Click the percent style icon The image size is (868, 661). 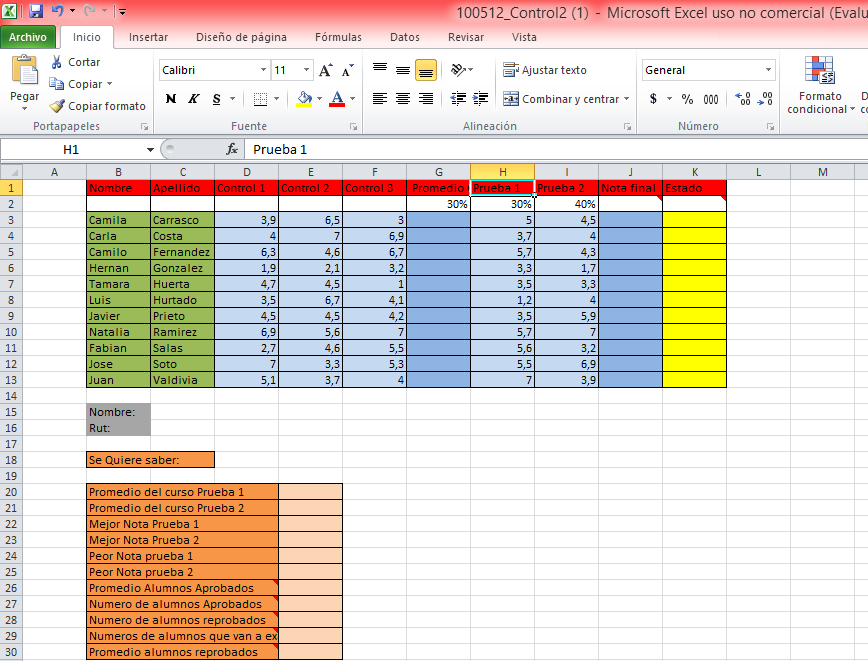click(687, 99)
